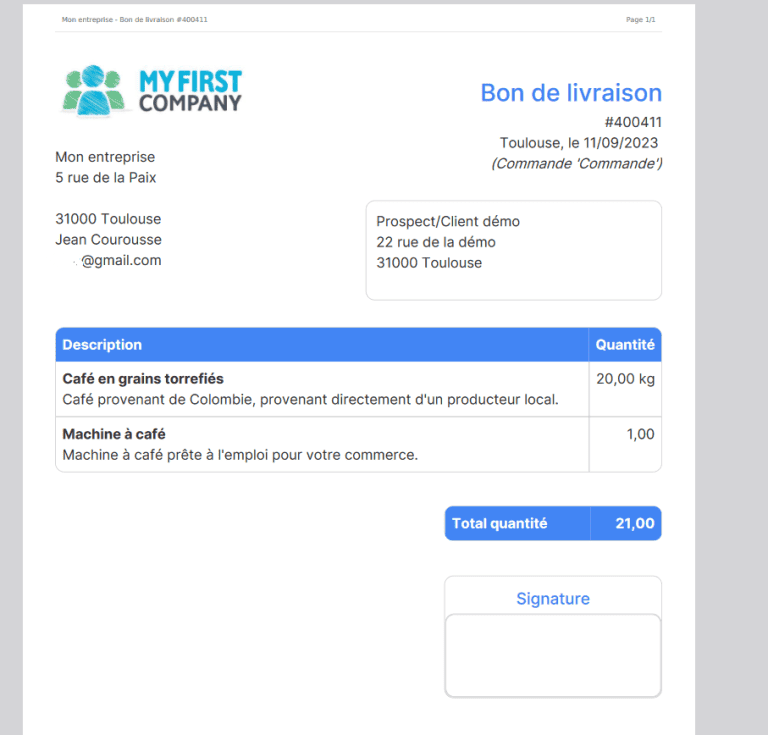
Task: Select the "Café en grains torrefiés" item name
Action: (143, 379)
